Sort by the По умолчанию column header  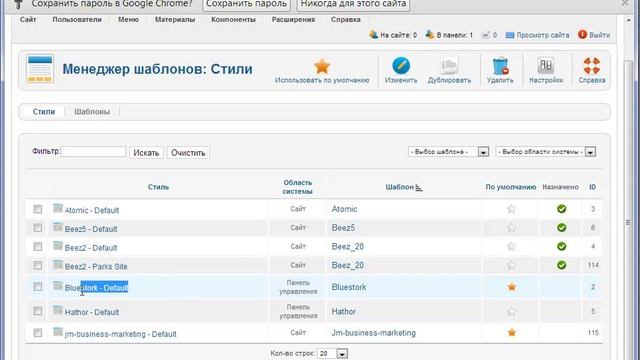[x=511, y=187]
